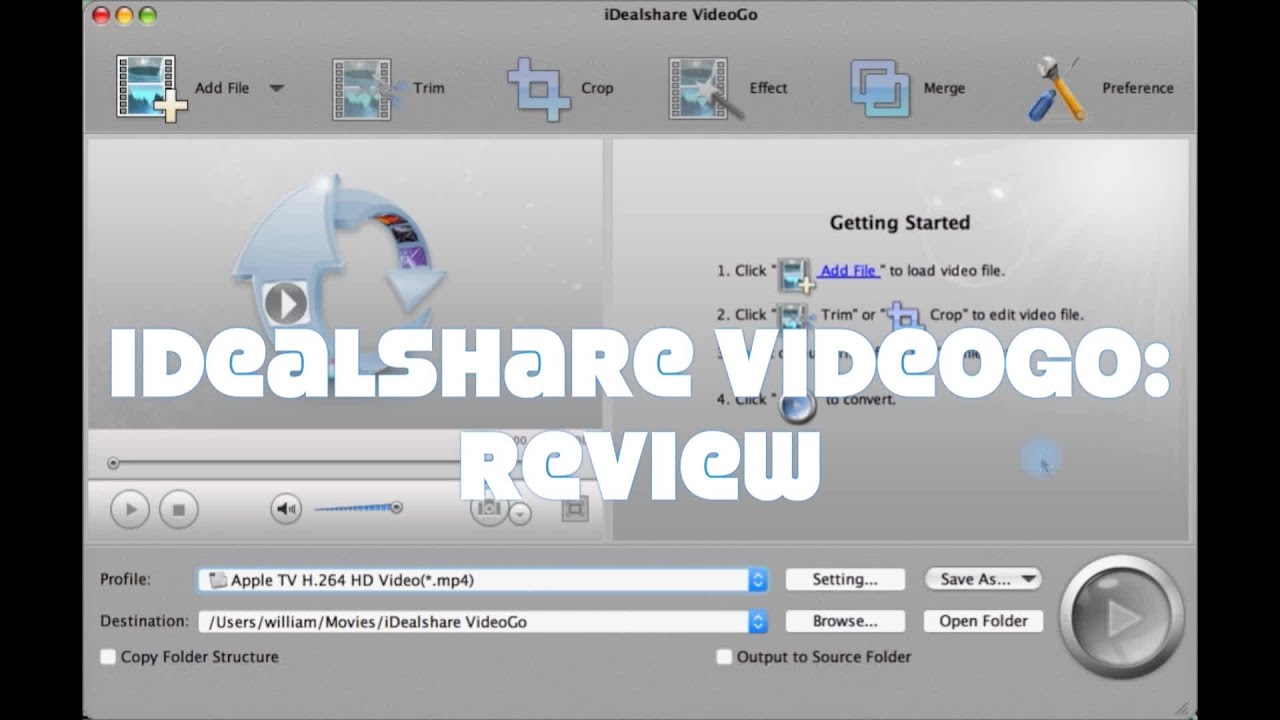The image size is (1280, 720).
Task: Take a snapshot with the camera icon
Action: (489, 508)
